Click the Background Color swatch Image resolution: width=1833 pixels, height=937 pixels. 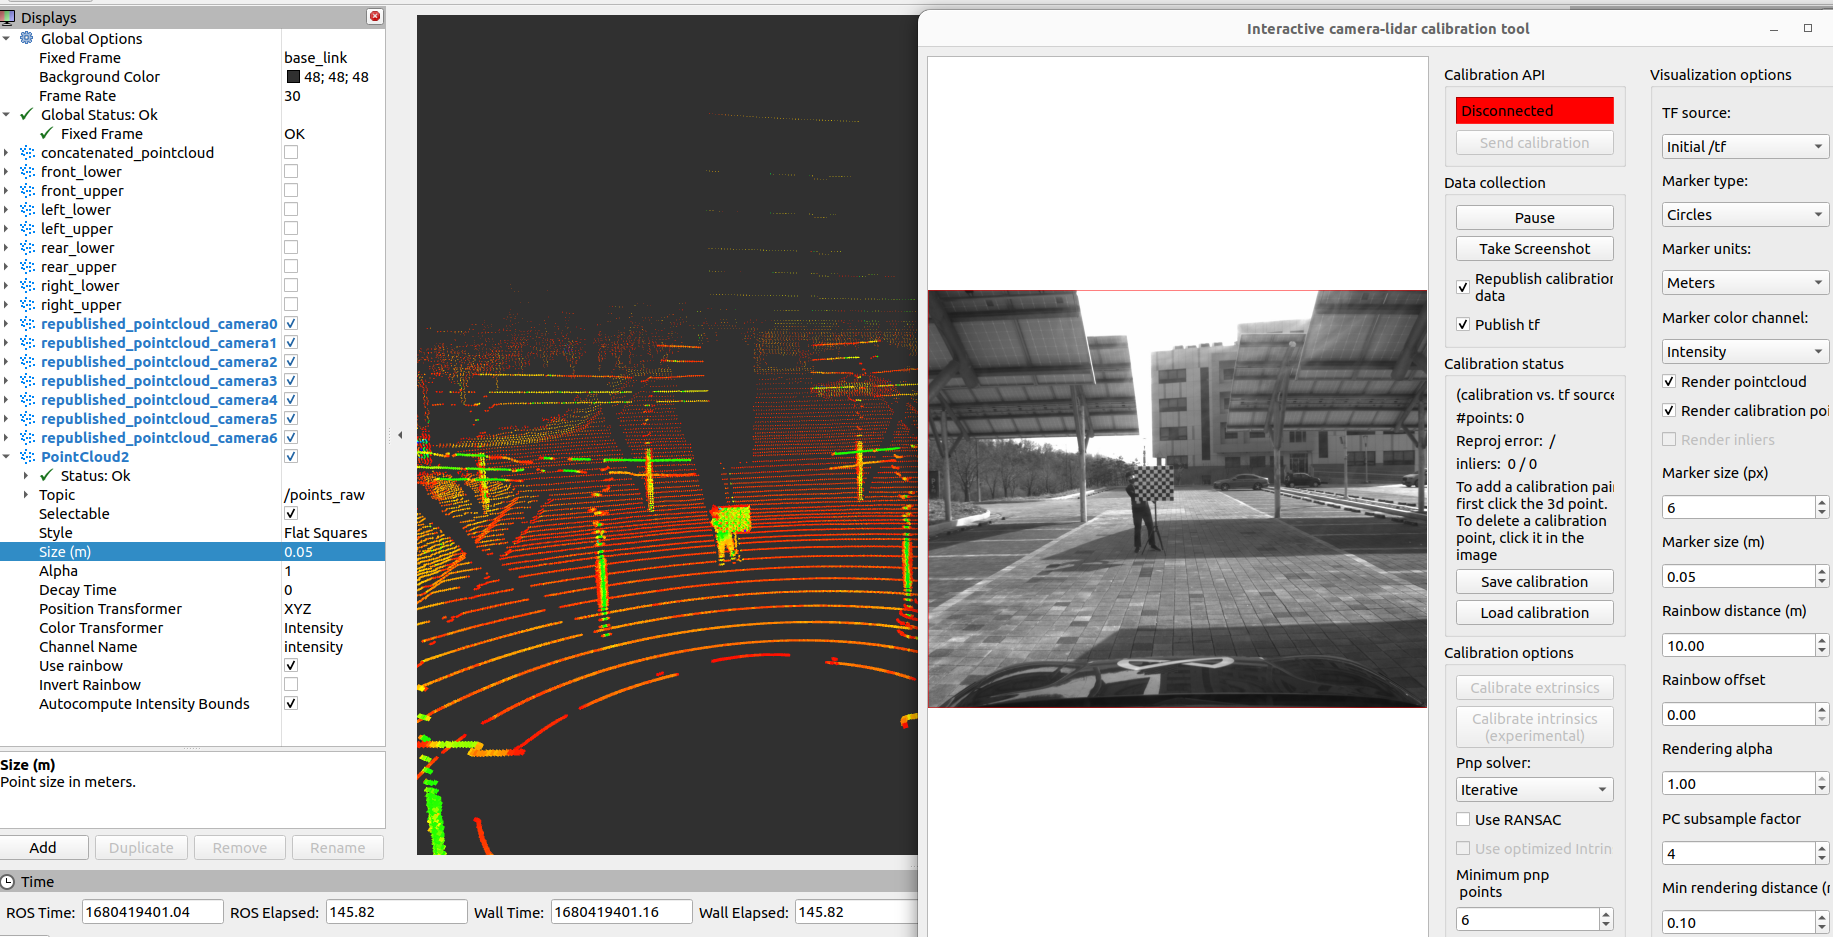(x=293, y=76)
